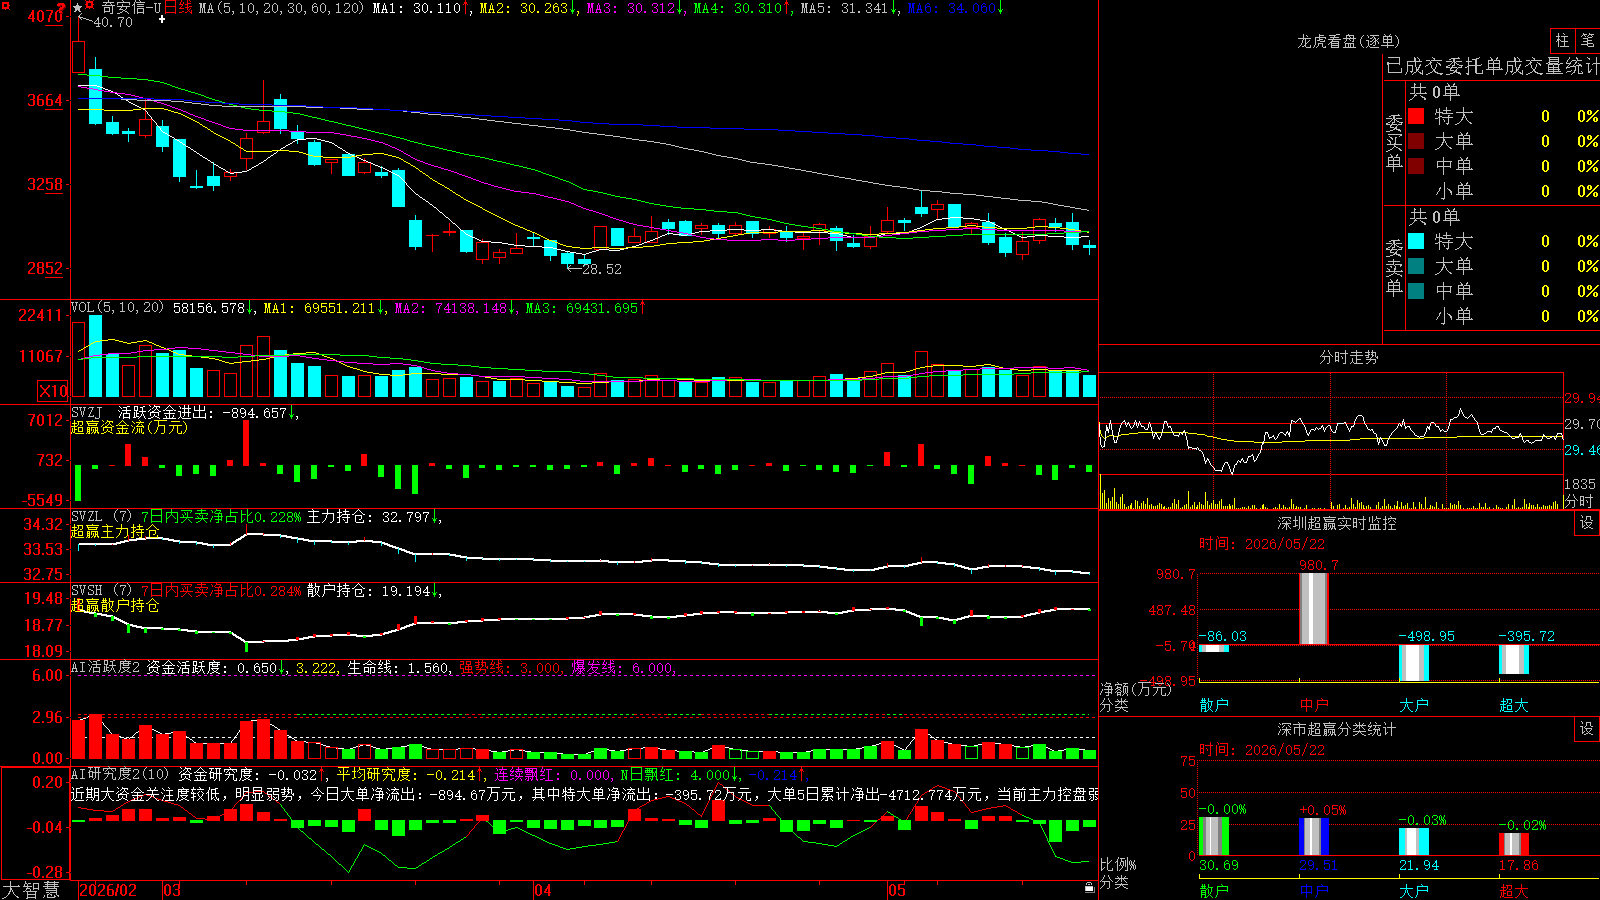
Task: Click the -498.95 大户 net amount bar
Action: 1414,663
